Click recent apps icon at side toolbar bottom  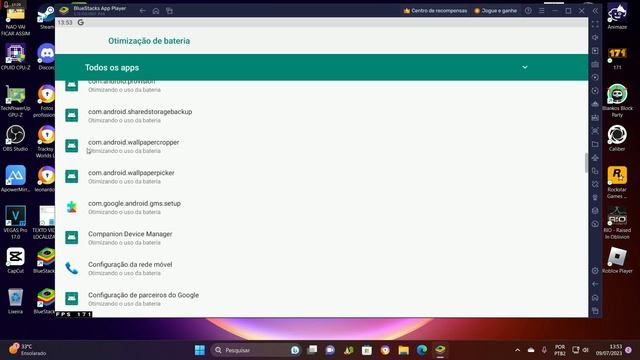pos(595,311)
